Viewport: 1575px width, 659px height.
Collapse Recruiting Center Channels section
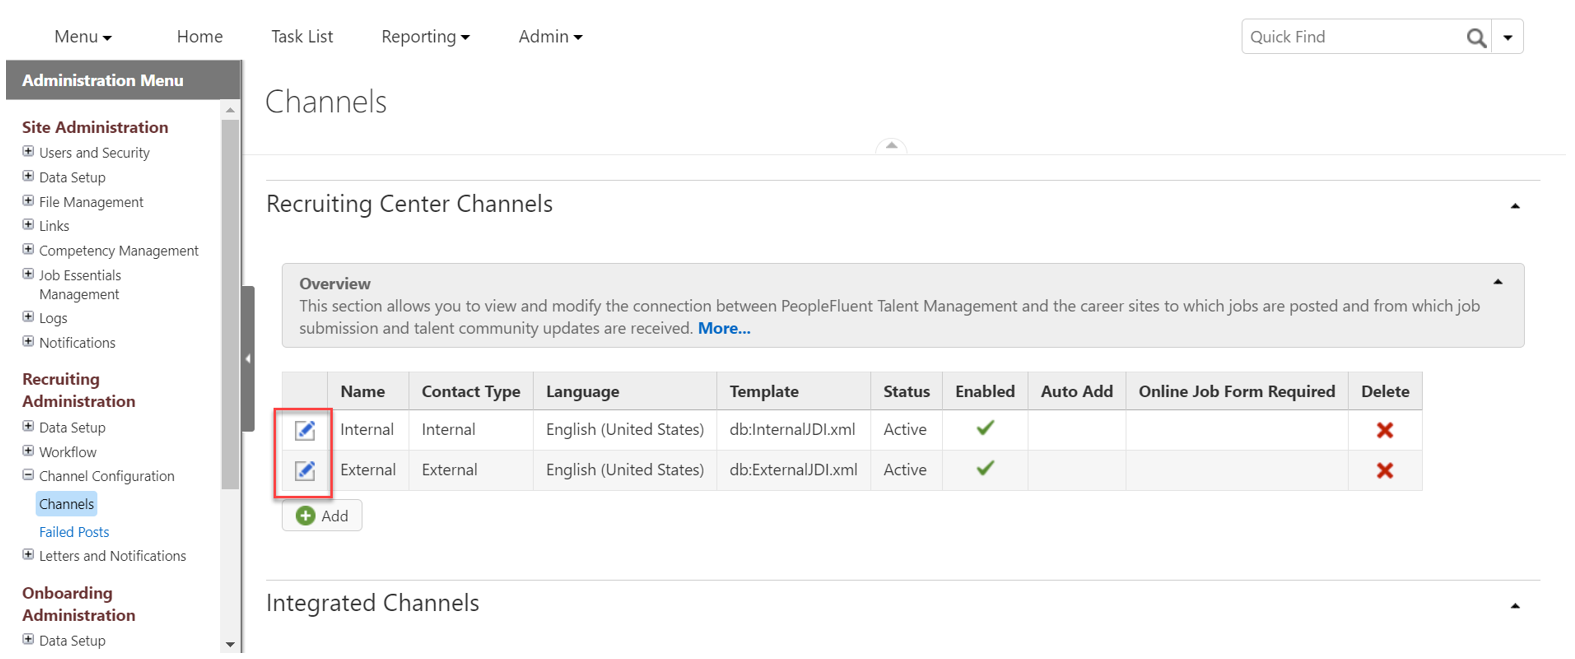pos(1515,206)
